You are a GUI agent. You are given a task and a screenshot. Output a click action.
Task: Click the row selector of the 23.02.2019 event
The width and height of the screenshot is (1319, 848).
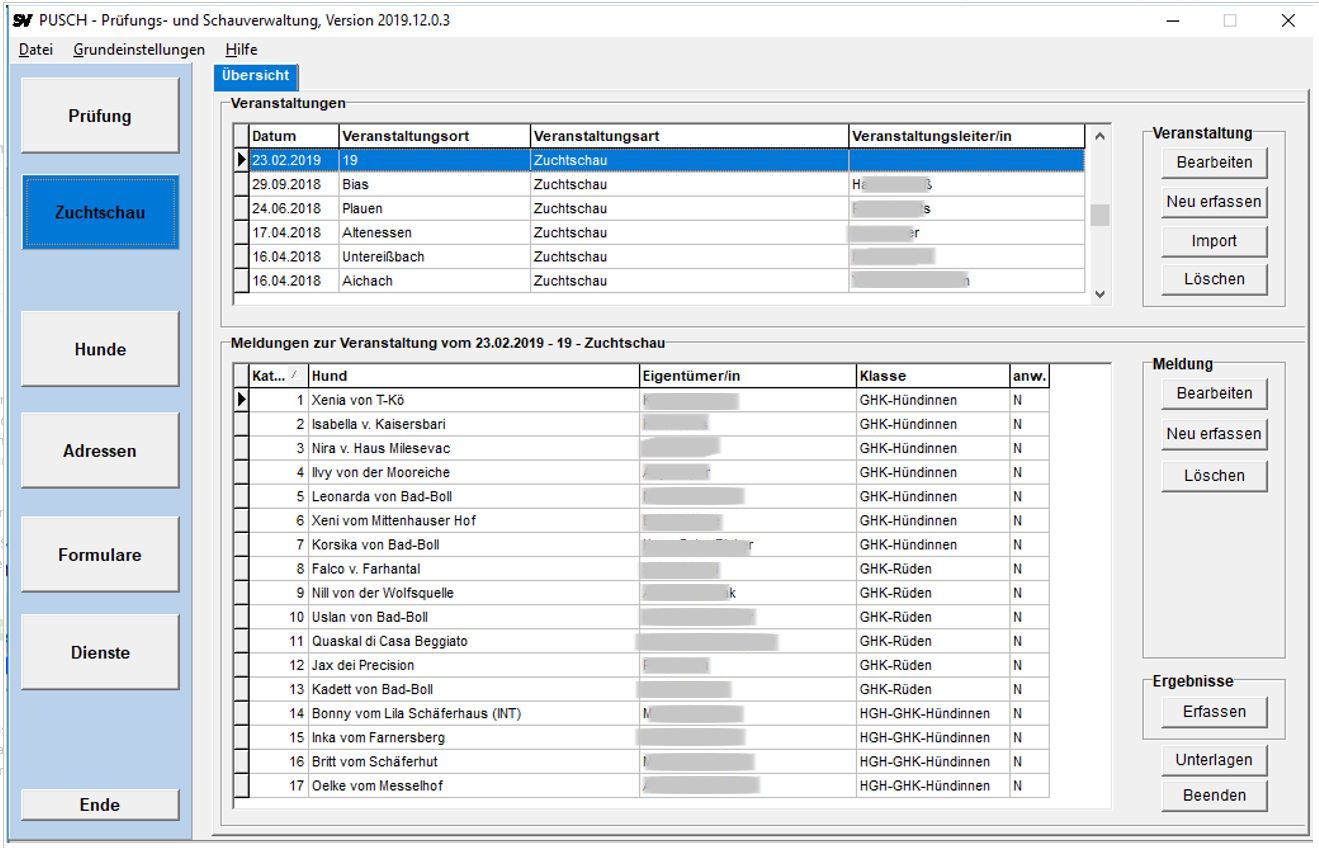click(x=240, y=160)
